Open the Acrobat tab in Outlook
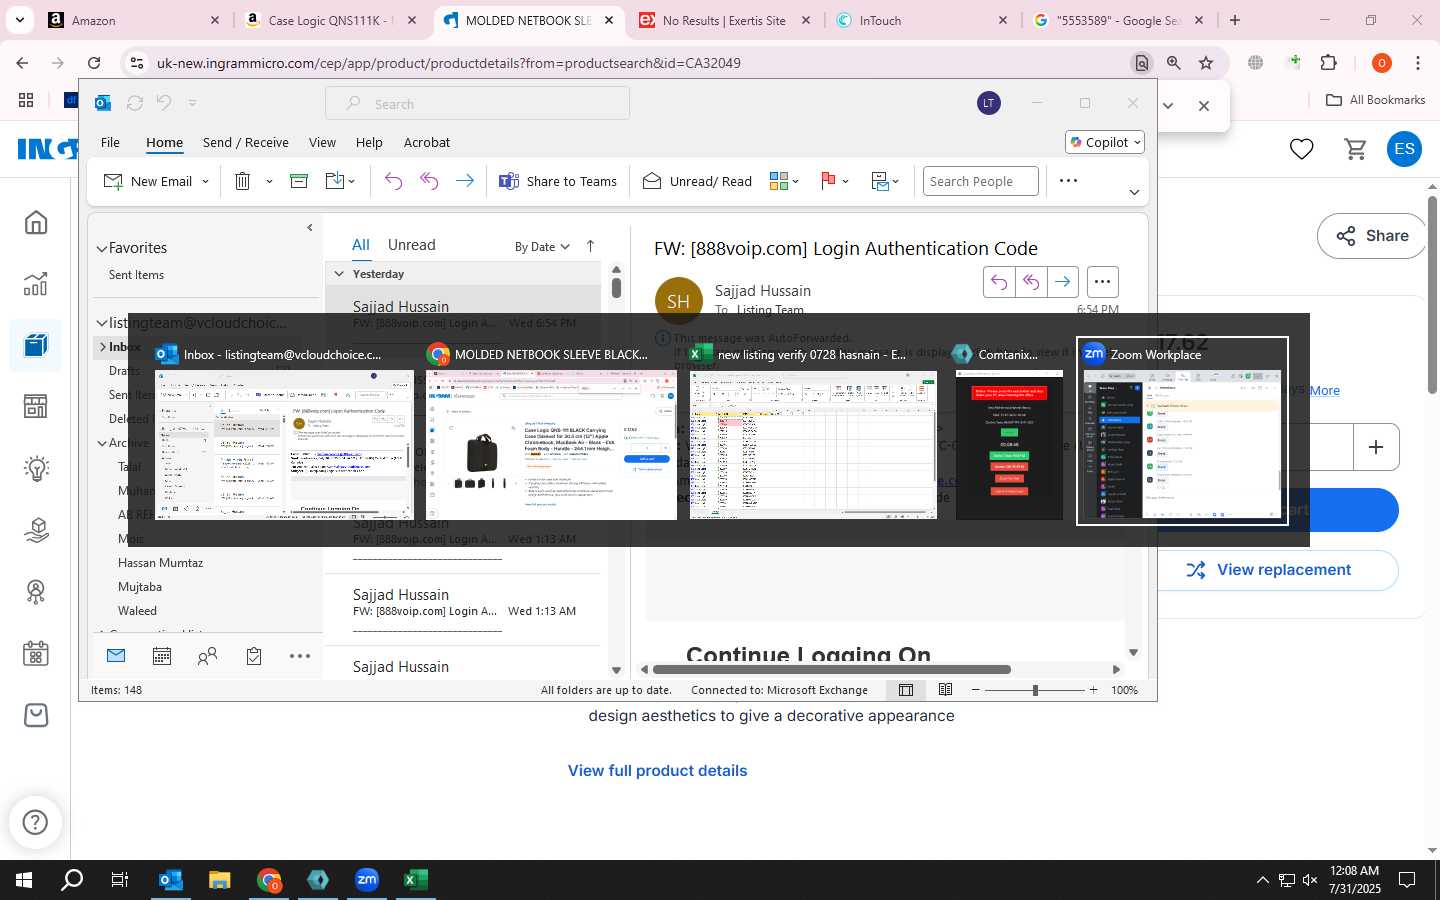The height and width of the screenshot is (900, 1440). 427,142
